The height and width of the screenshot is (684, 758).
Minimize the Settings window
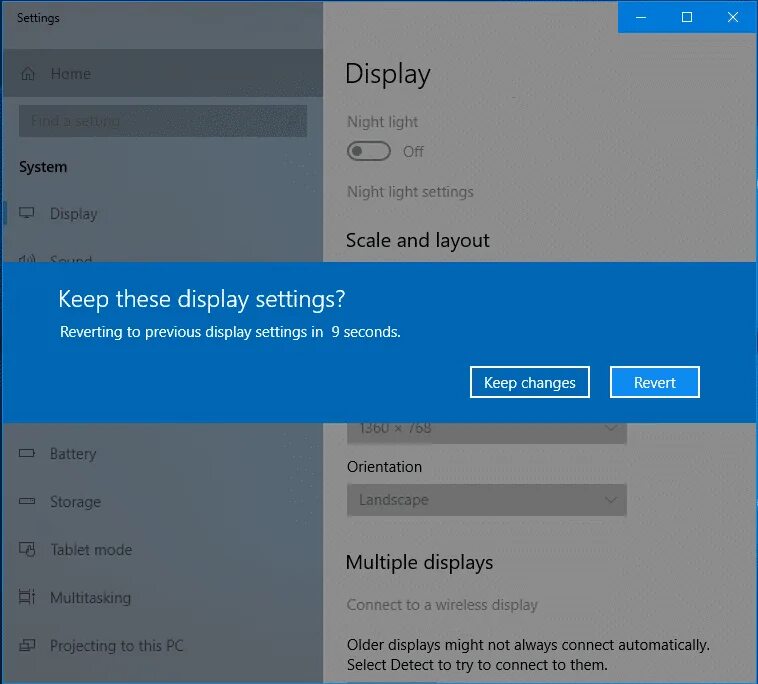point(641,17)
